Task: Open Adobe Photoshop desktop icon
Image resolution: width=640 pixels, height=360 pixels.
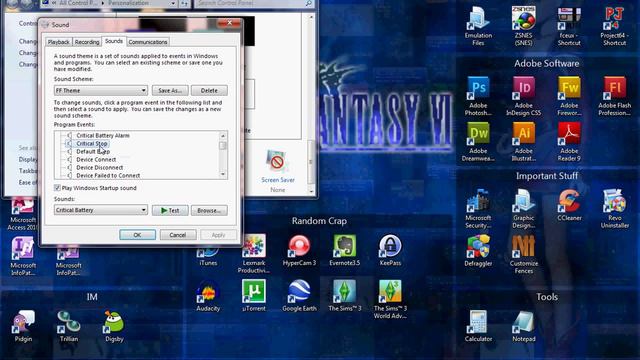Action: coord(478,96)
